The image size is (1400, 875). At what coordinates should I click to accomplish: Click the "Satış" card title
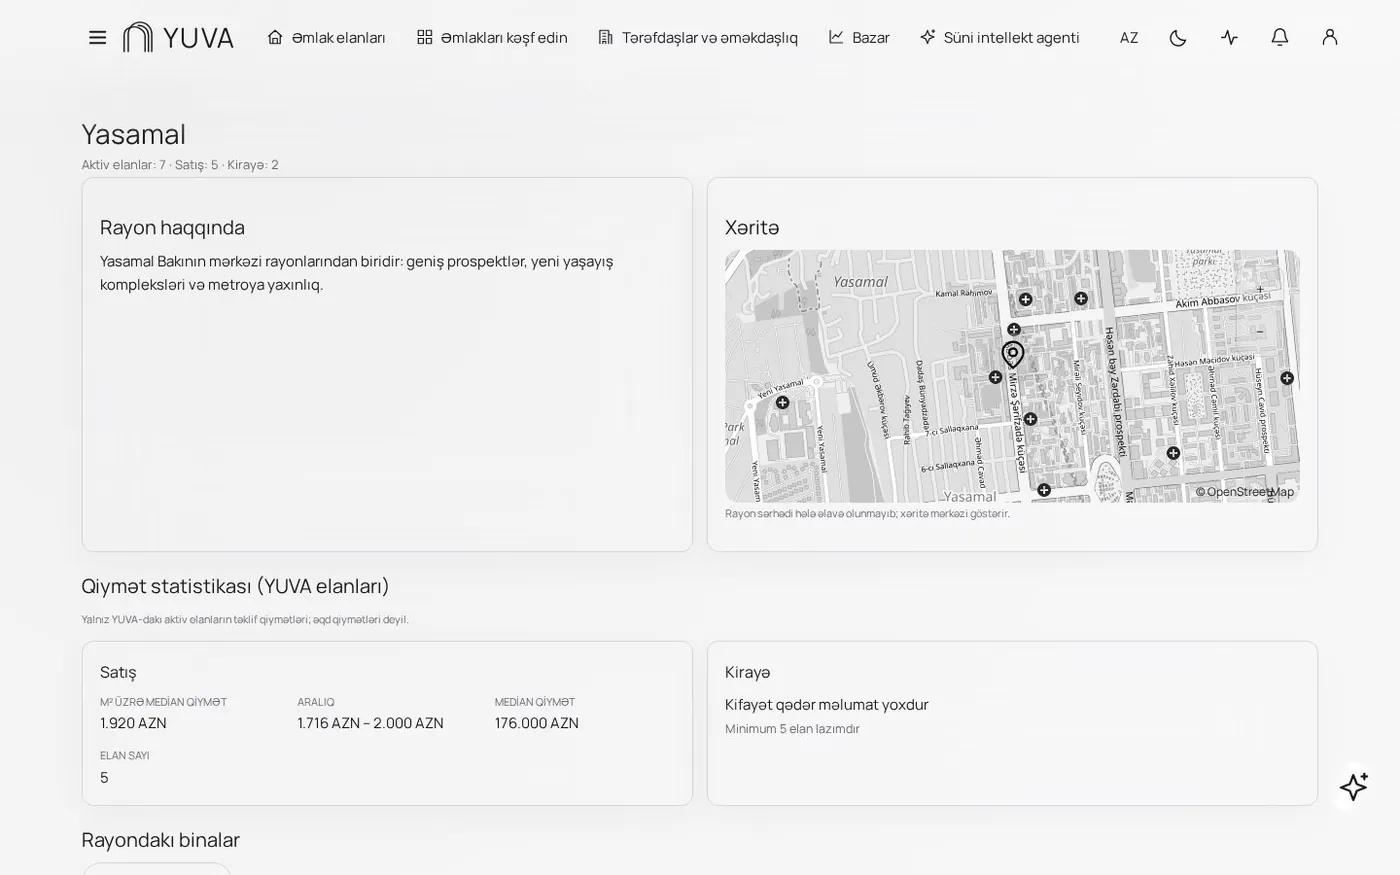(x=118, y=672)
